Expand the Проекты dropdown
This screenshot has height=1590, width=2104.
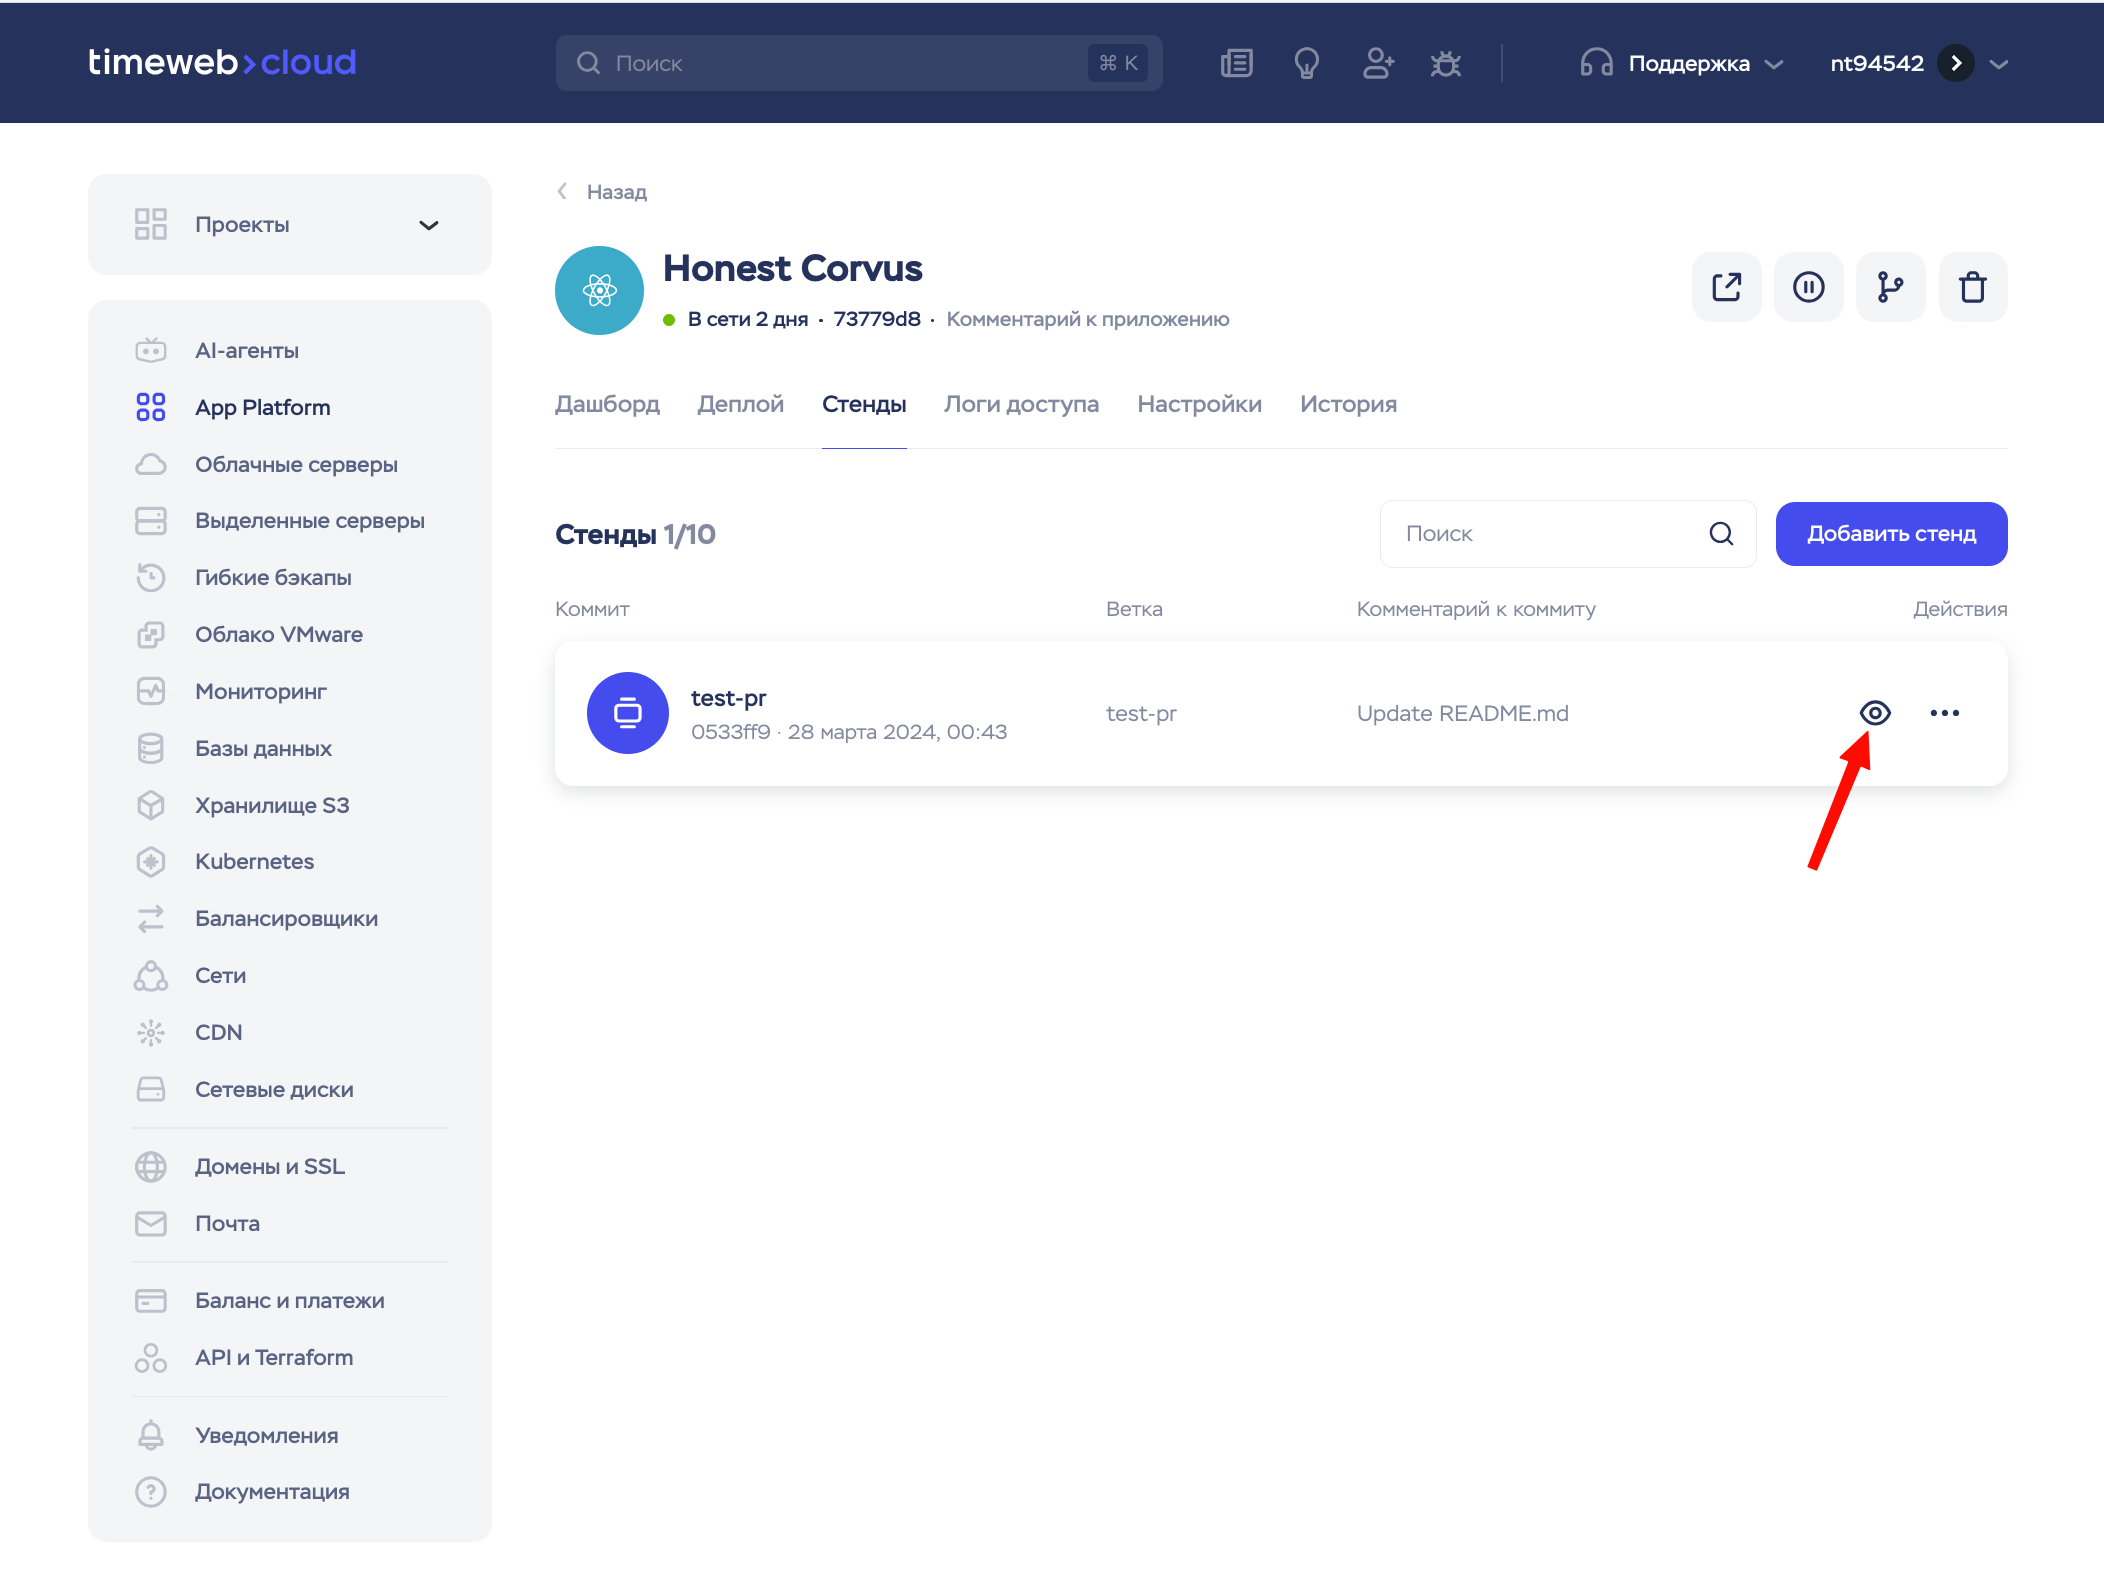click(x=429, y=225)
